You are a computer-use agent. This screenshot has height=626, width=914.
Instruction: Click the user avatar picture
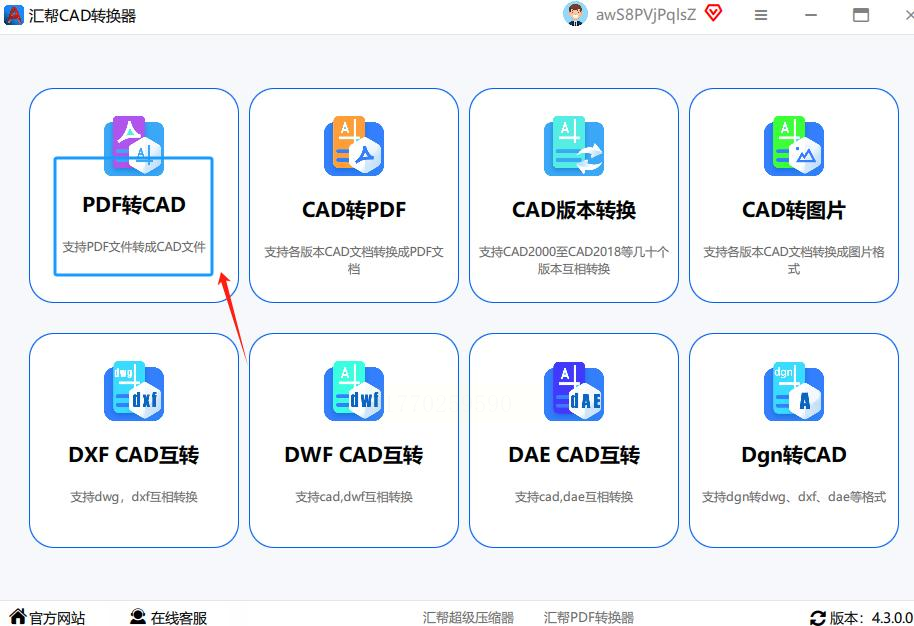(x=575, y=13)
